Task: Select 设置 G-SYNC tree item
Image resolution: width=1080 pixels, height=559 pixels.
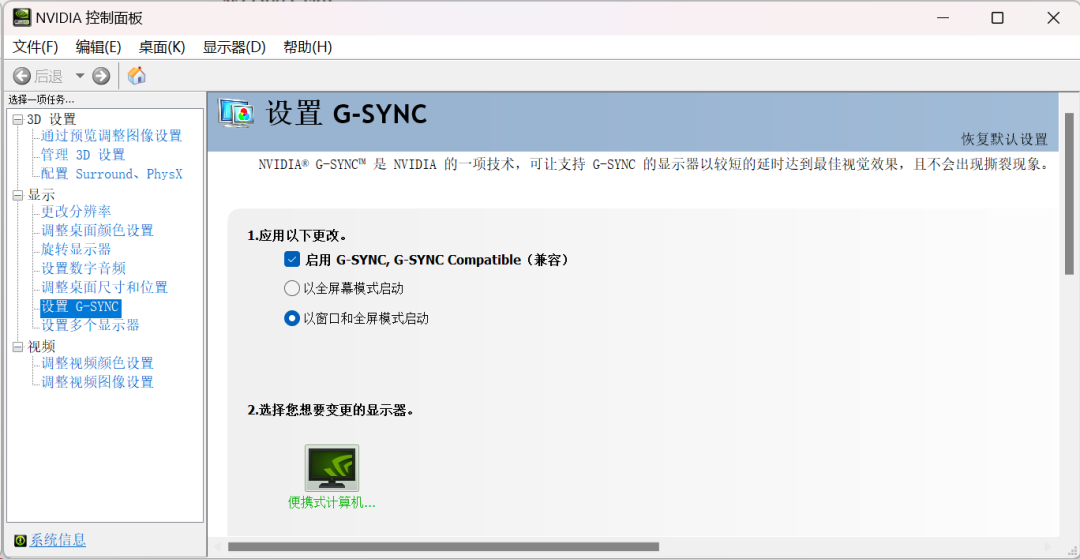Action: tap(81, 306)
